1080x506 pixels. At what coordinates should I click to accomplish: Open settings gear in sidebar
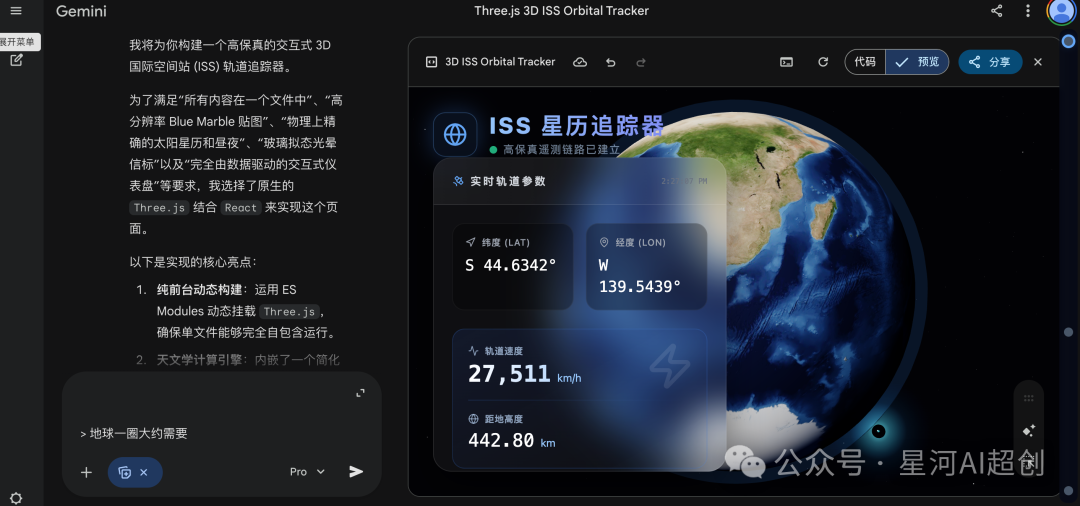tap(16, 497)
